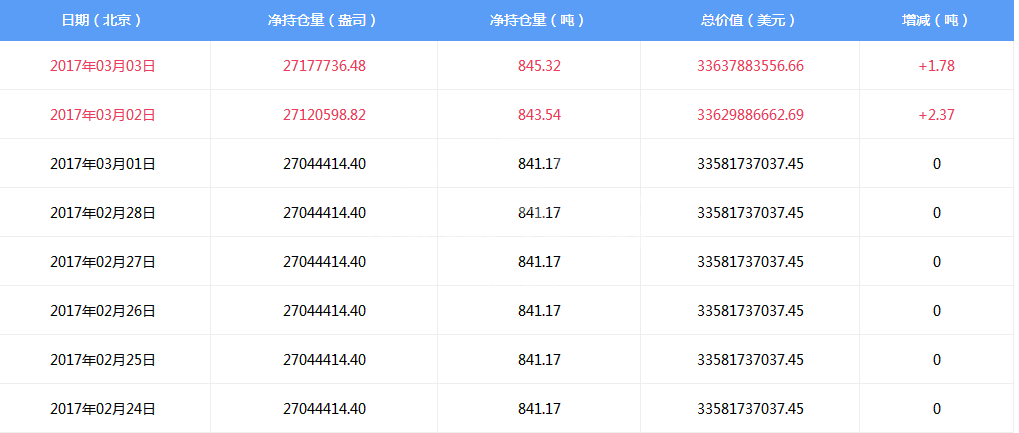Select the date cell 2017年02月28日

click(103, 213)
